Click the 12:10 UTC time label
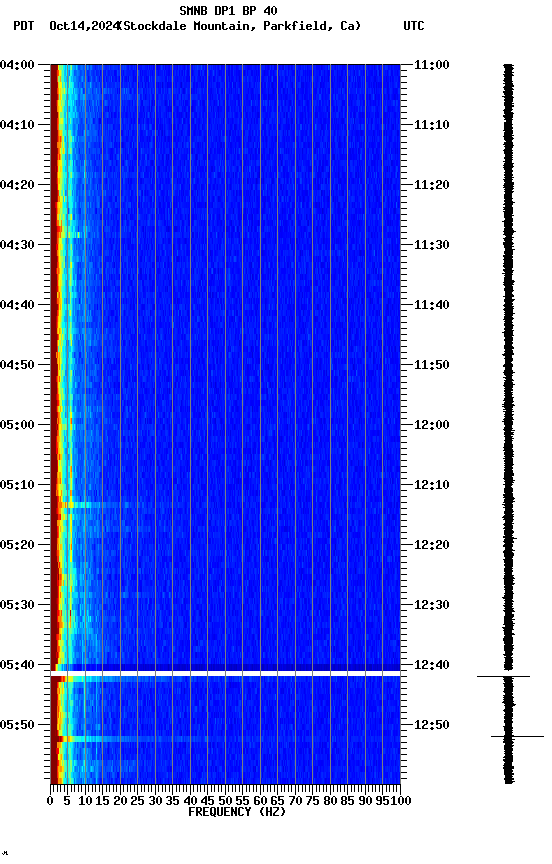The image size is (552, 864). point(432,485)
